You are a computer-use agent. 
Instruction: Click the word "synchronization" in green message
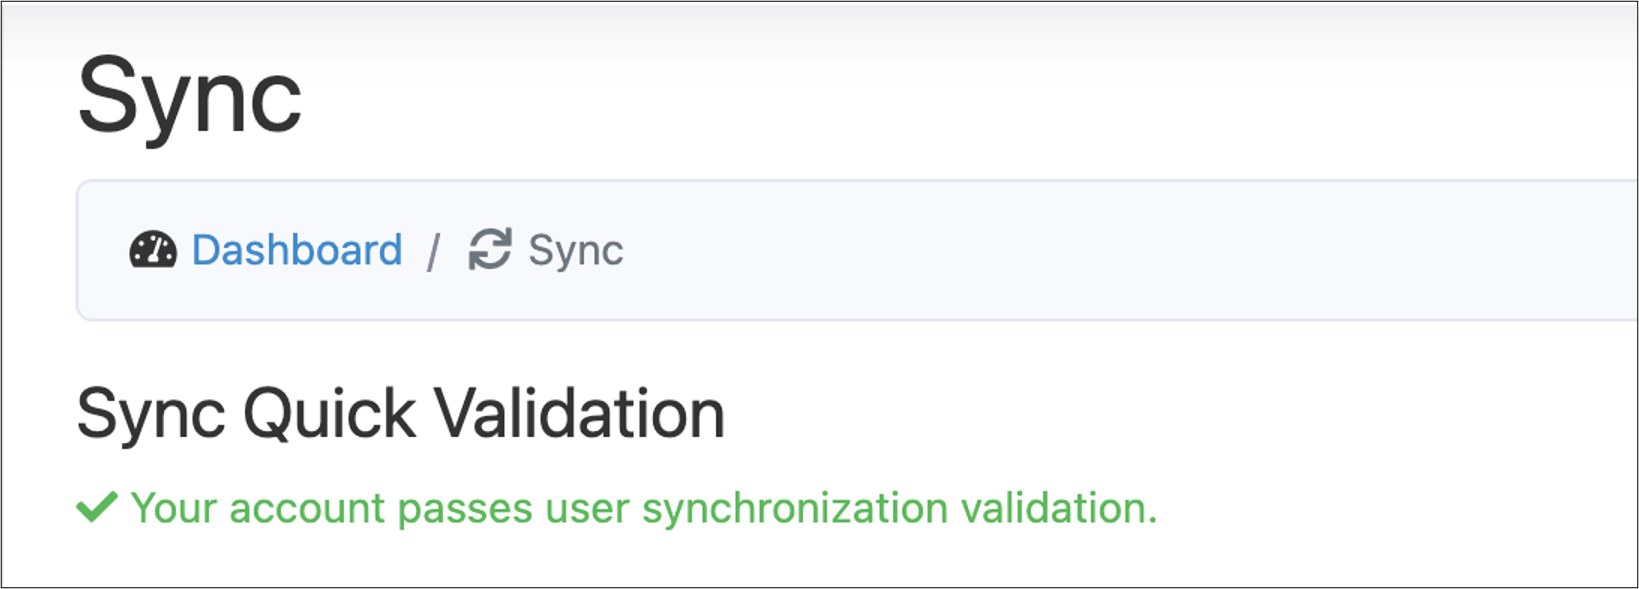(795, 508)
